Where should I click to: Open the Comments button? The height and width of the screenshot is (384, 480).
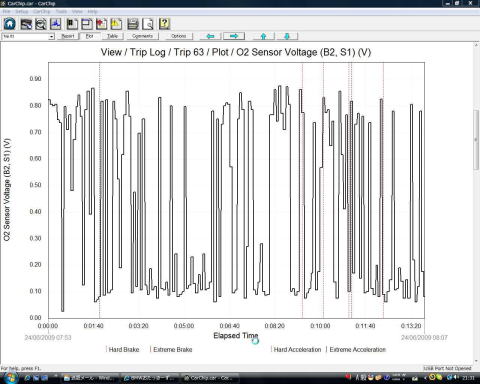142,36
